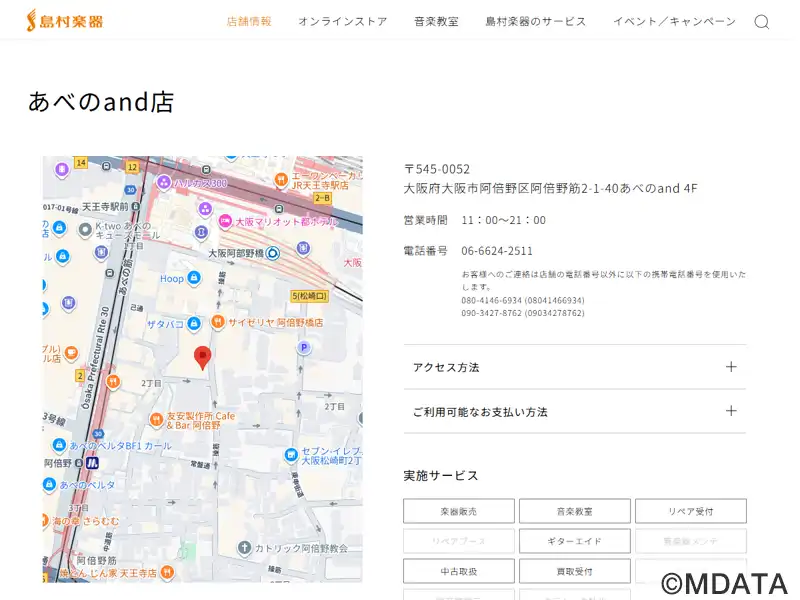The height and width of the screenshot is (600, 800).
Task: Click the 実施サービス heading
Action: (441, 476)
